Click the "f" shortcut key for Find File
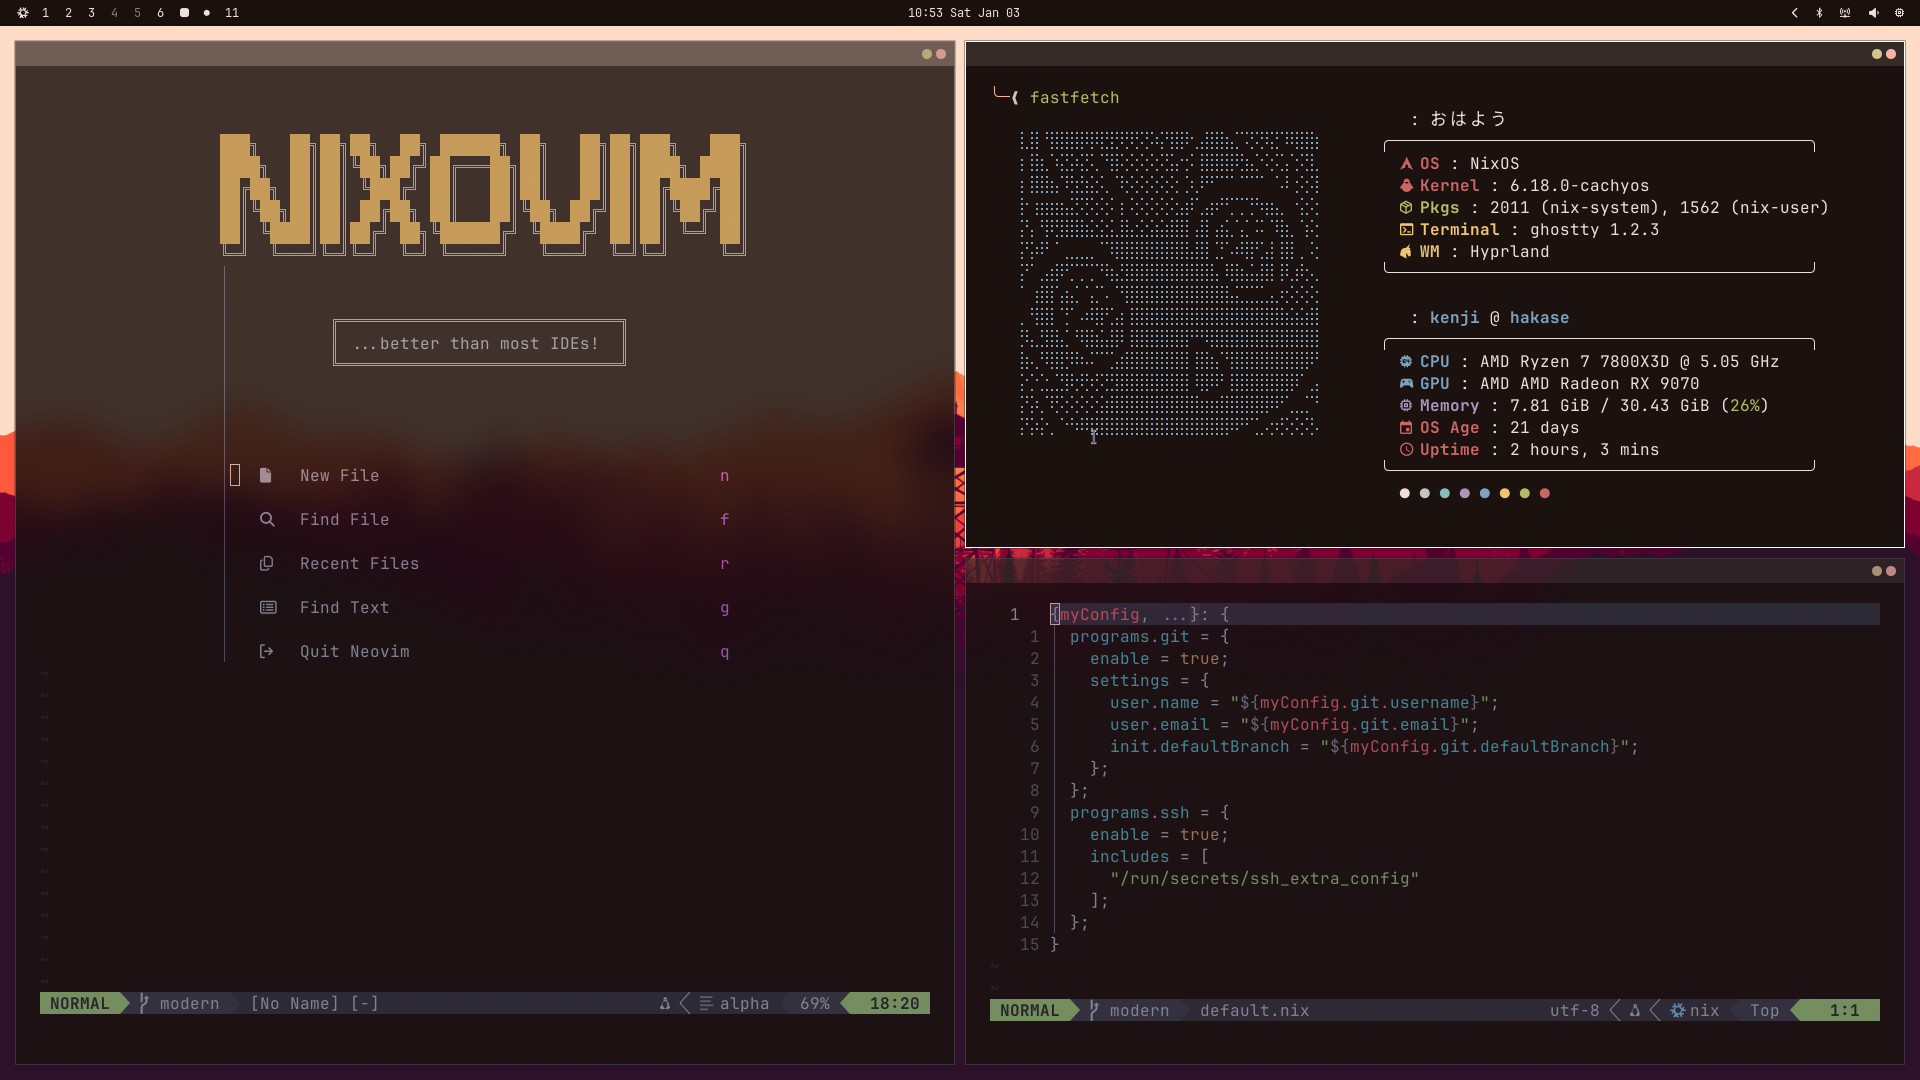Image resolution: width=1920 pixels, height=1080 pixels. click(725, 520)
